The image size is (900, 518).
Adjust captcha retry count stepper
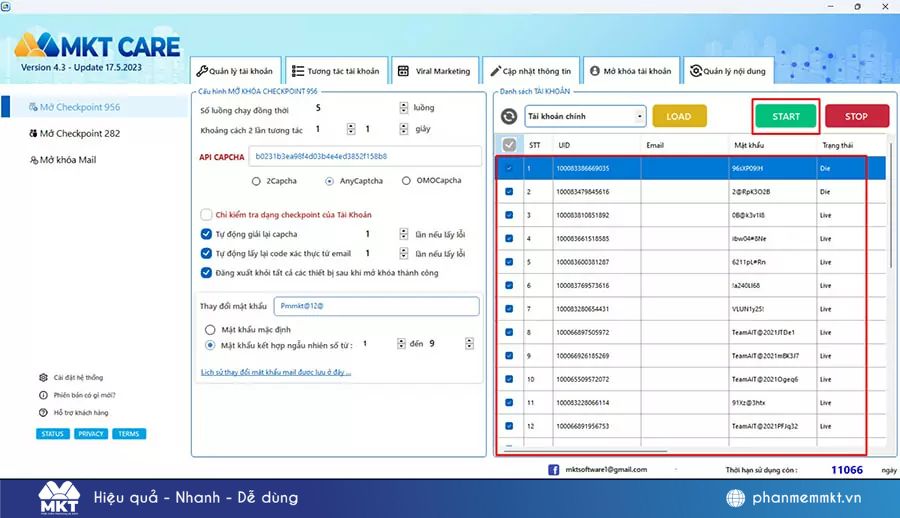click(x=404, y=234)
